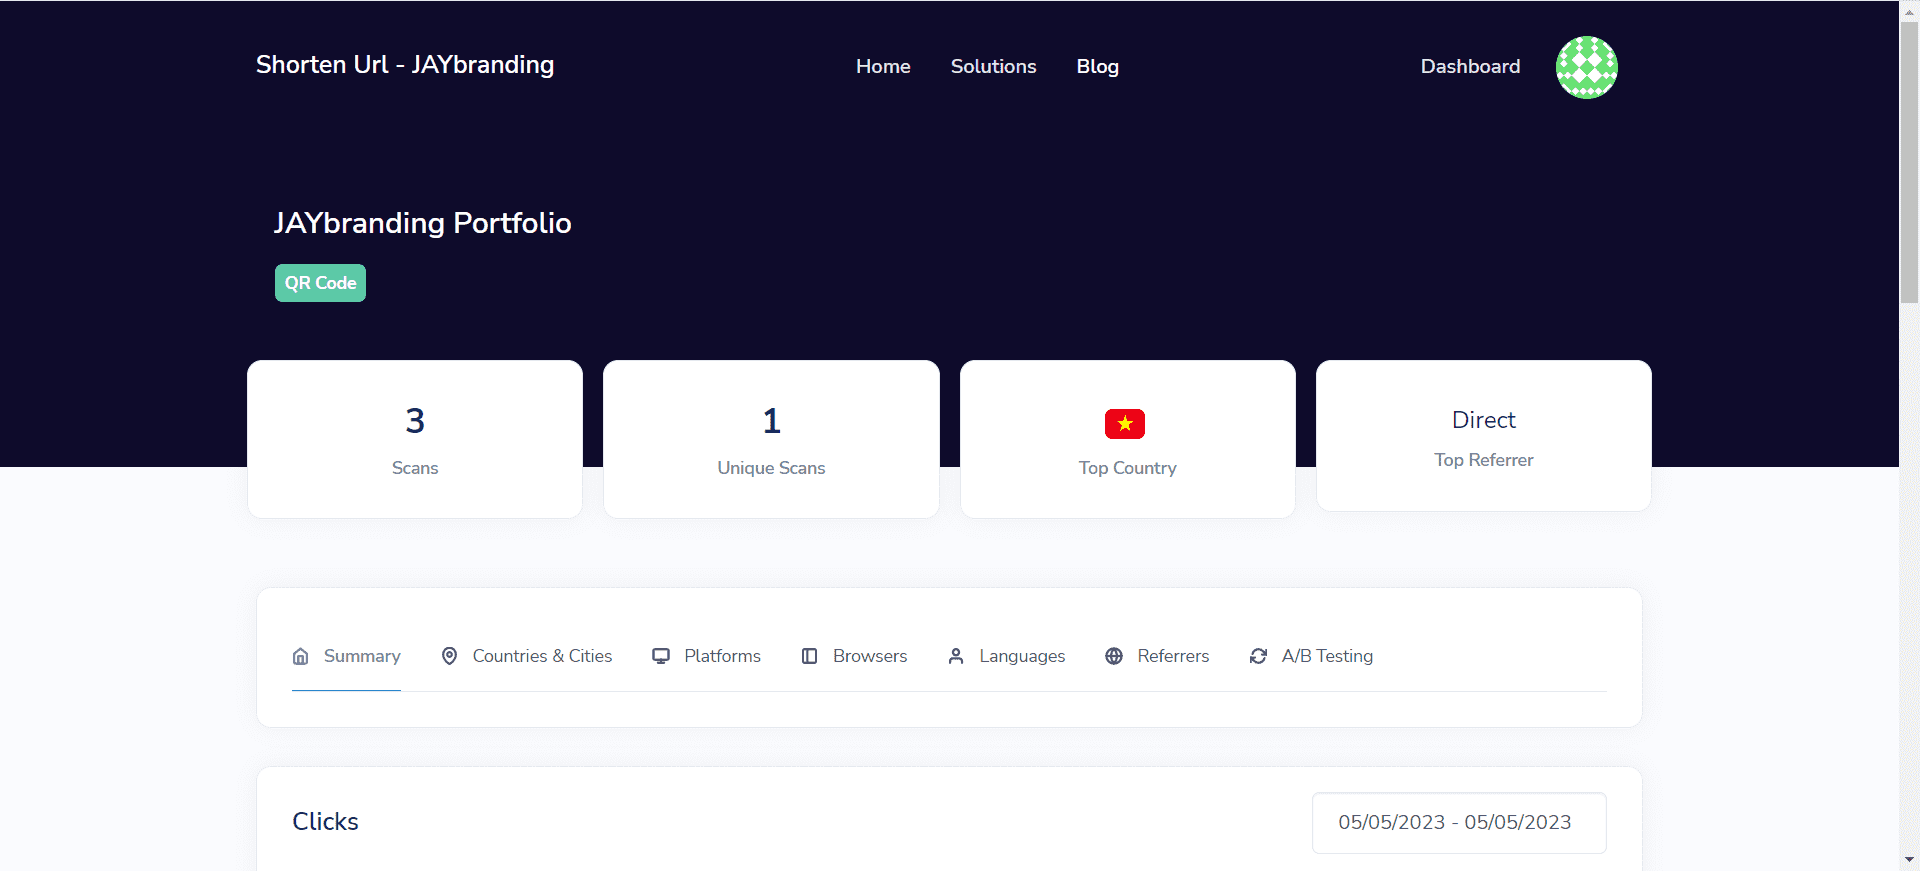Open the Browsers tab
The image size is (1920, 871).
point(855,656)
